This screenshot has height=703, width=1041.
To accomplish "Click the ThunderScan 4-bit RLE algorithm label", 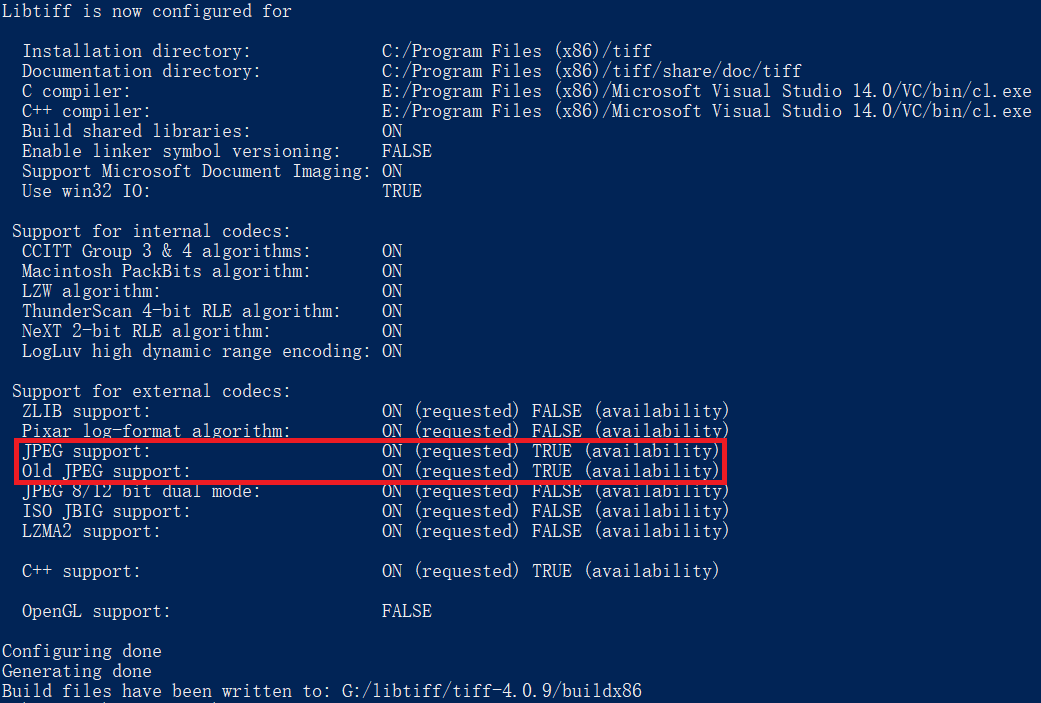I will click(181, 311).
